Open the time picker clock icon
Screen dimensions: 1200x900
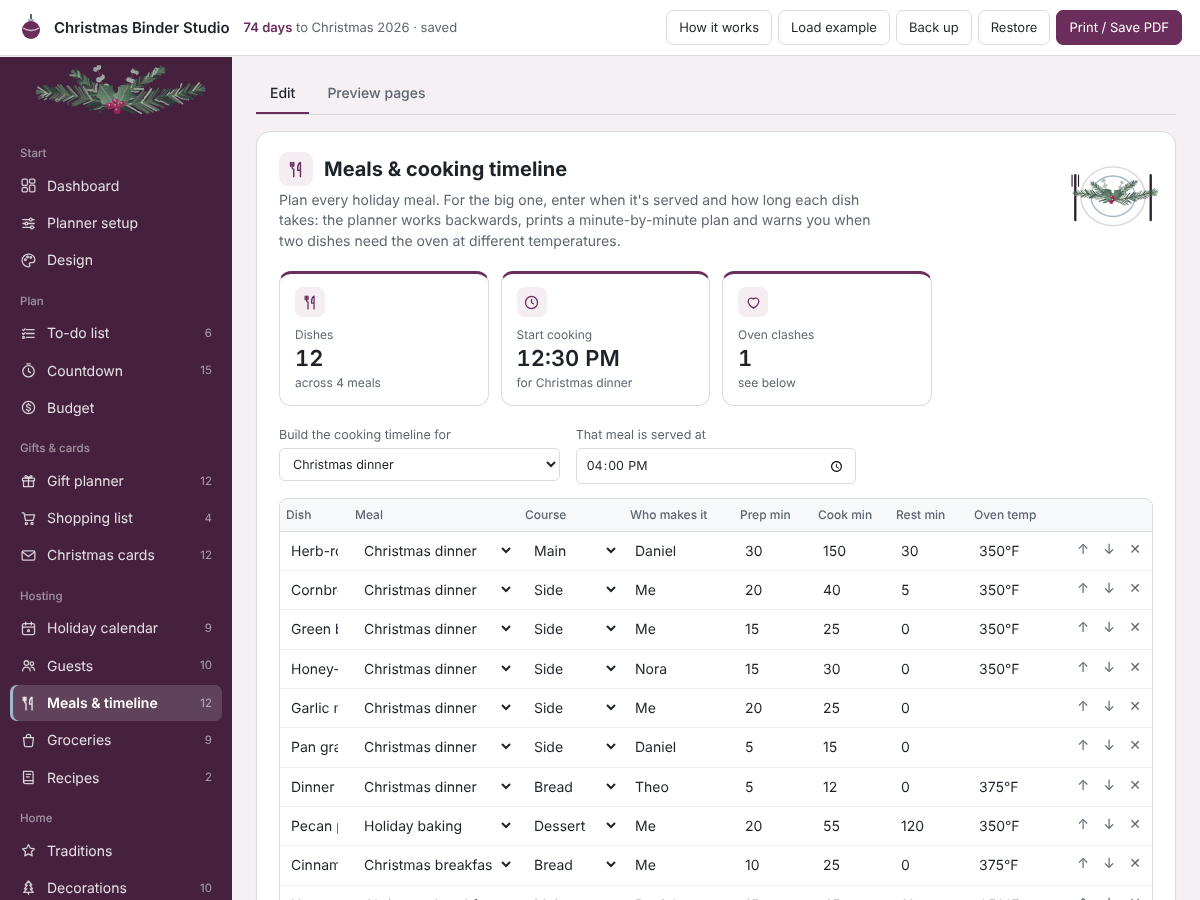pos(837,466)
